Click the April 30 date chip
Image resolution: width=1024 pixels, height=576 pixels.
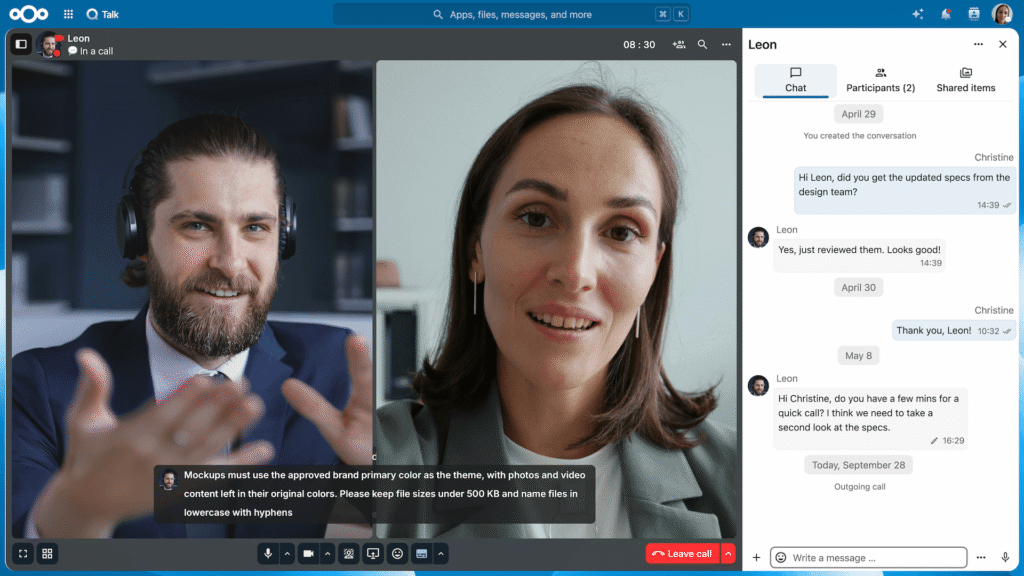click(x=858, y=287)
